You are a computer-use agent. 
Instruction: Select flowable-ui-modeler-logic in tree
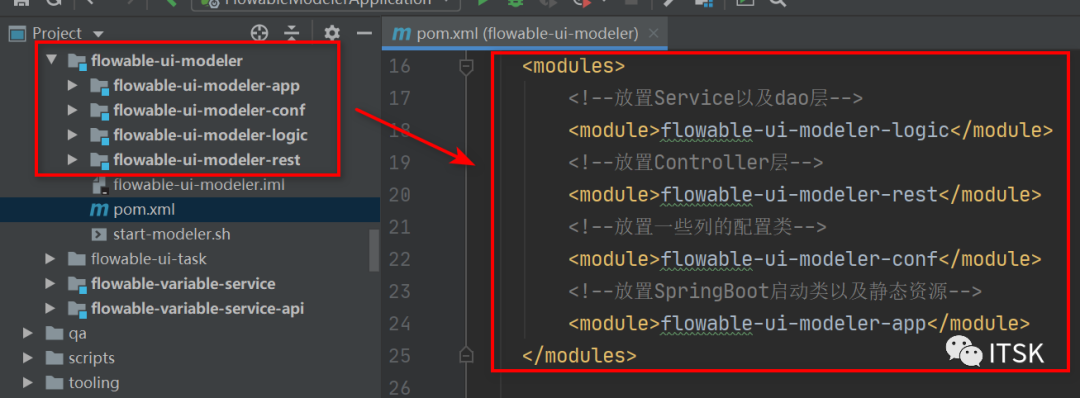coord(210,135)
